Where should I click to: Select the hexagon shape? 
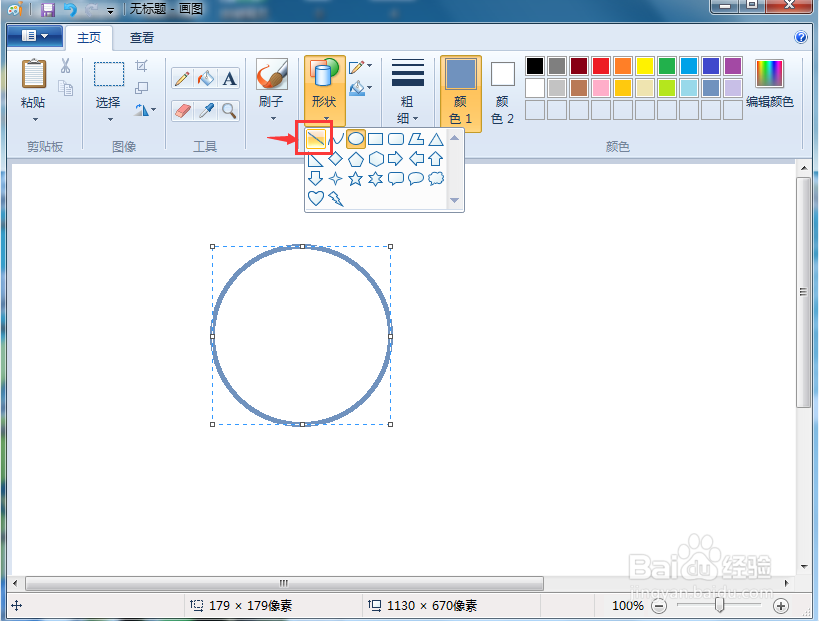click(376, 159)
